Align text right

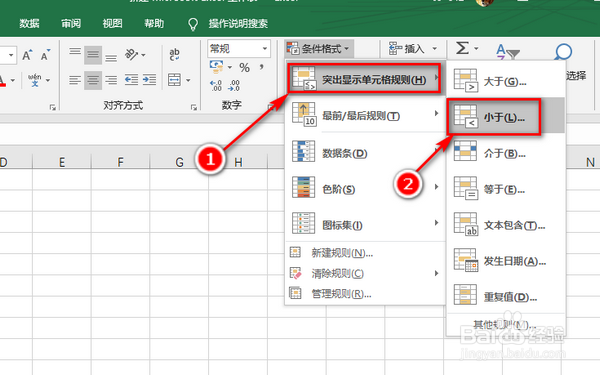point(111,80)
